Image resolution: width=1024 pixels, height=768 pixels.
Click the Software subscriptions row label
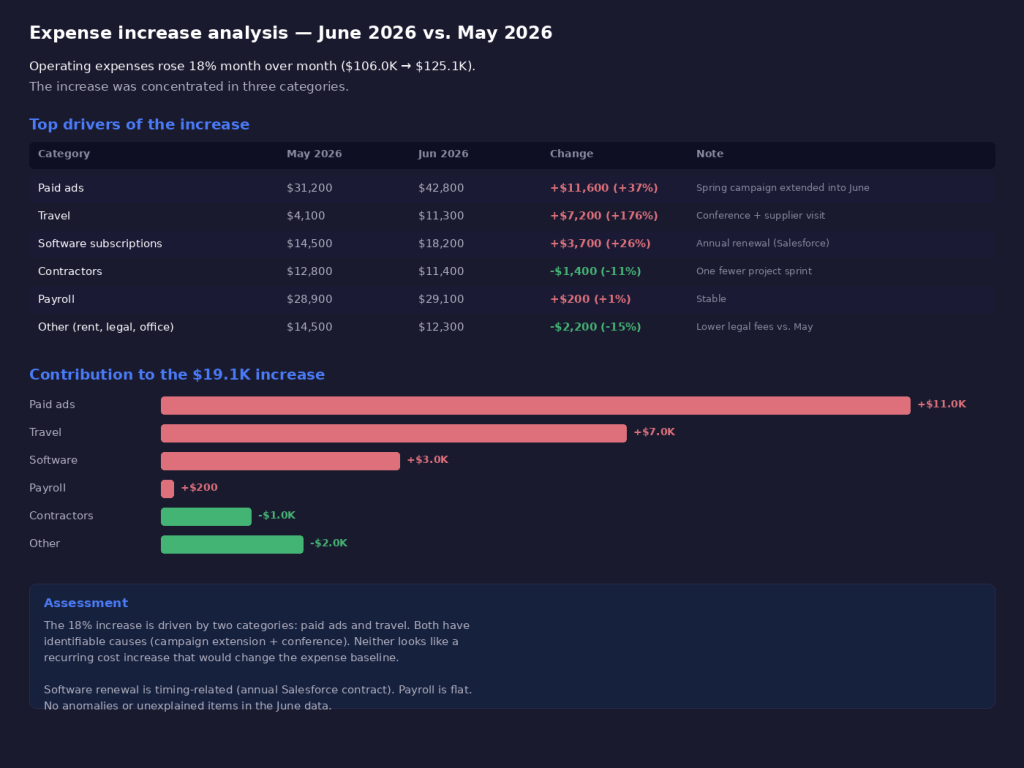[x=100, y=244]
